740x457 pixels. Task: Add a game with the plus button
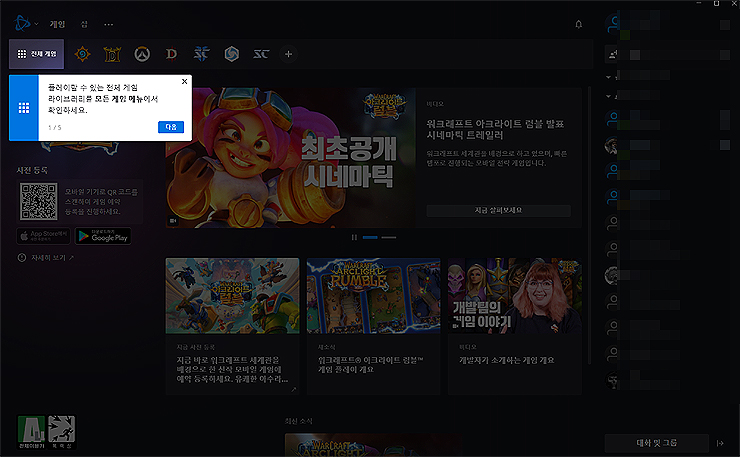(288, 54)
